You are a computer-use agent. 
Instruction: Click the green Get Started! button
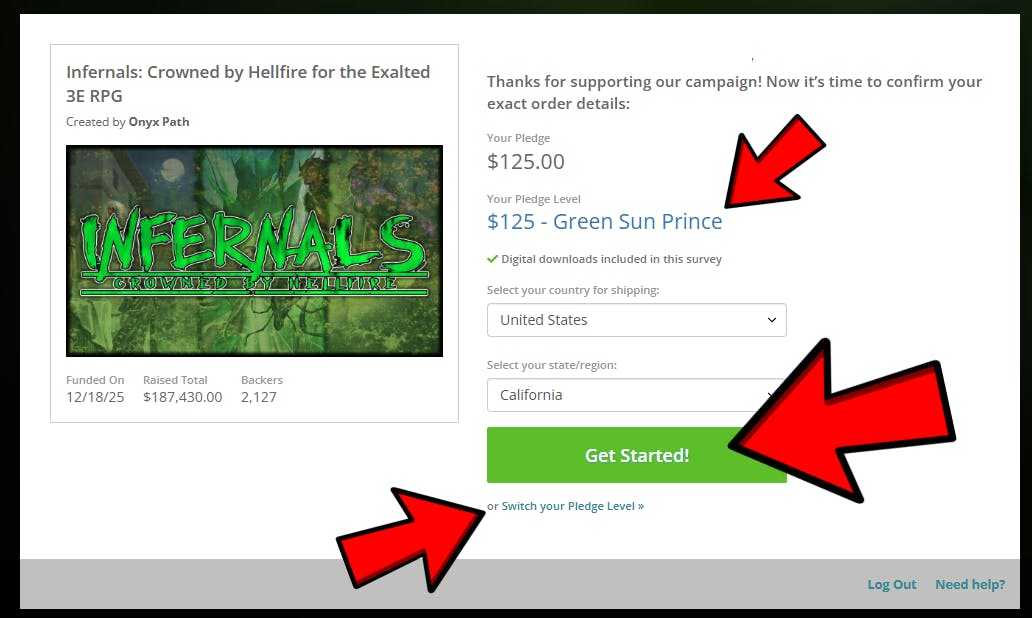636,455
